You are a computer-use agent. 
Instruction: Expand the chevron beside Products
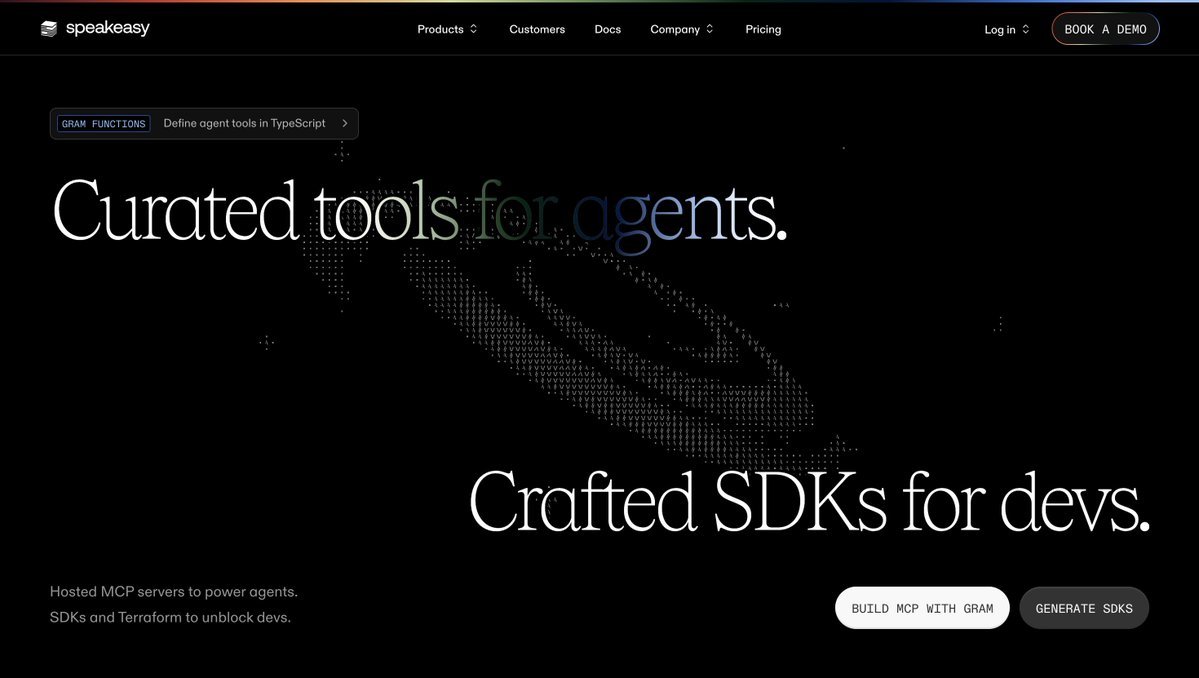[474, 29]
